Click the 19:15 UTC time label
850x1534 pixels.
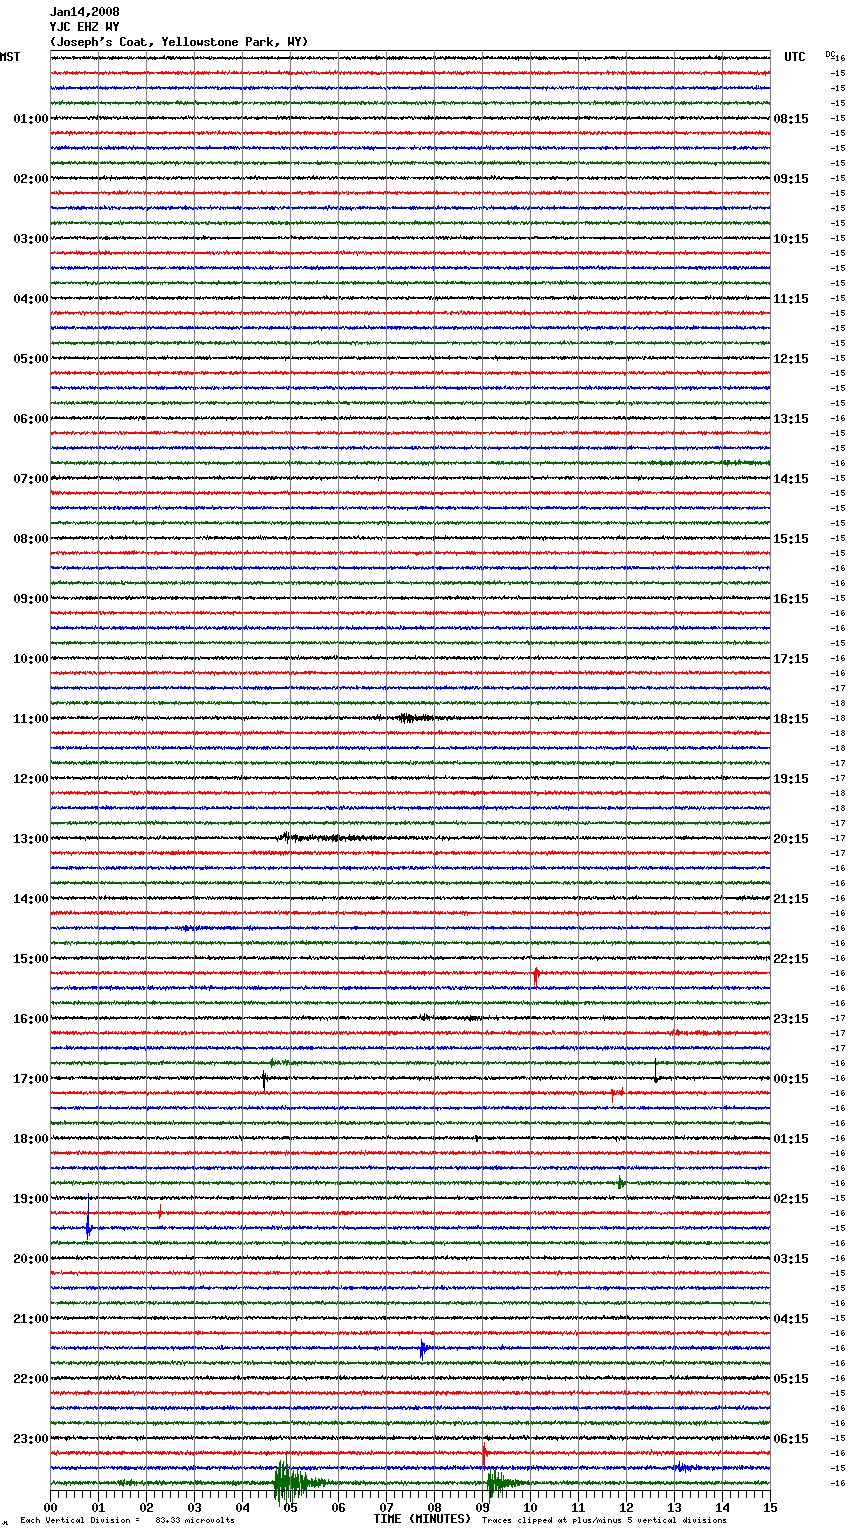(791, 779)
